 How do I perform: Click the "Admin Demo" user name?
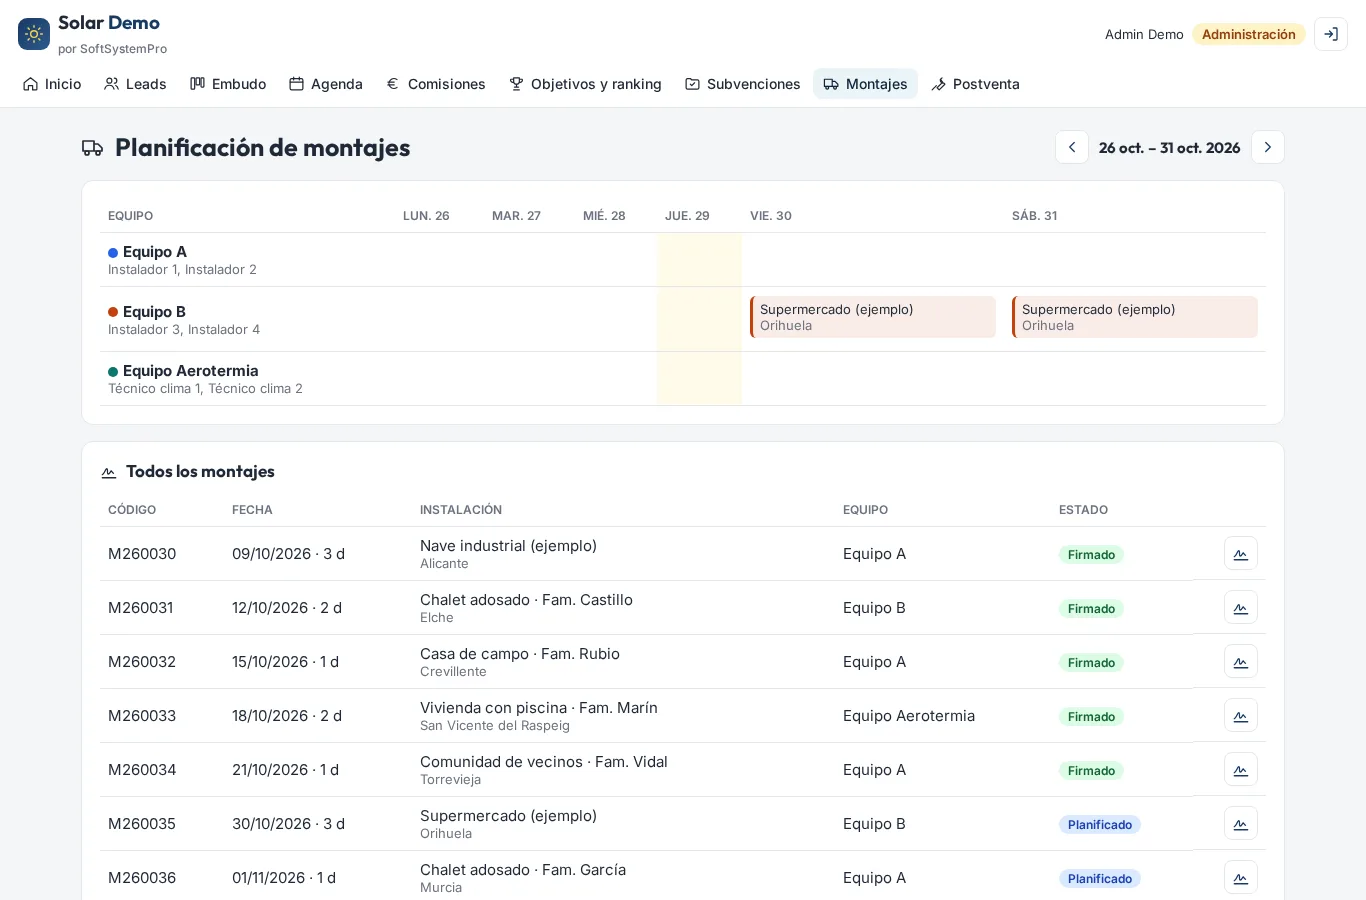click(x=1144, y=35)
